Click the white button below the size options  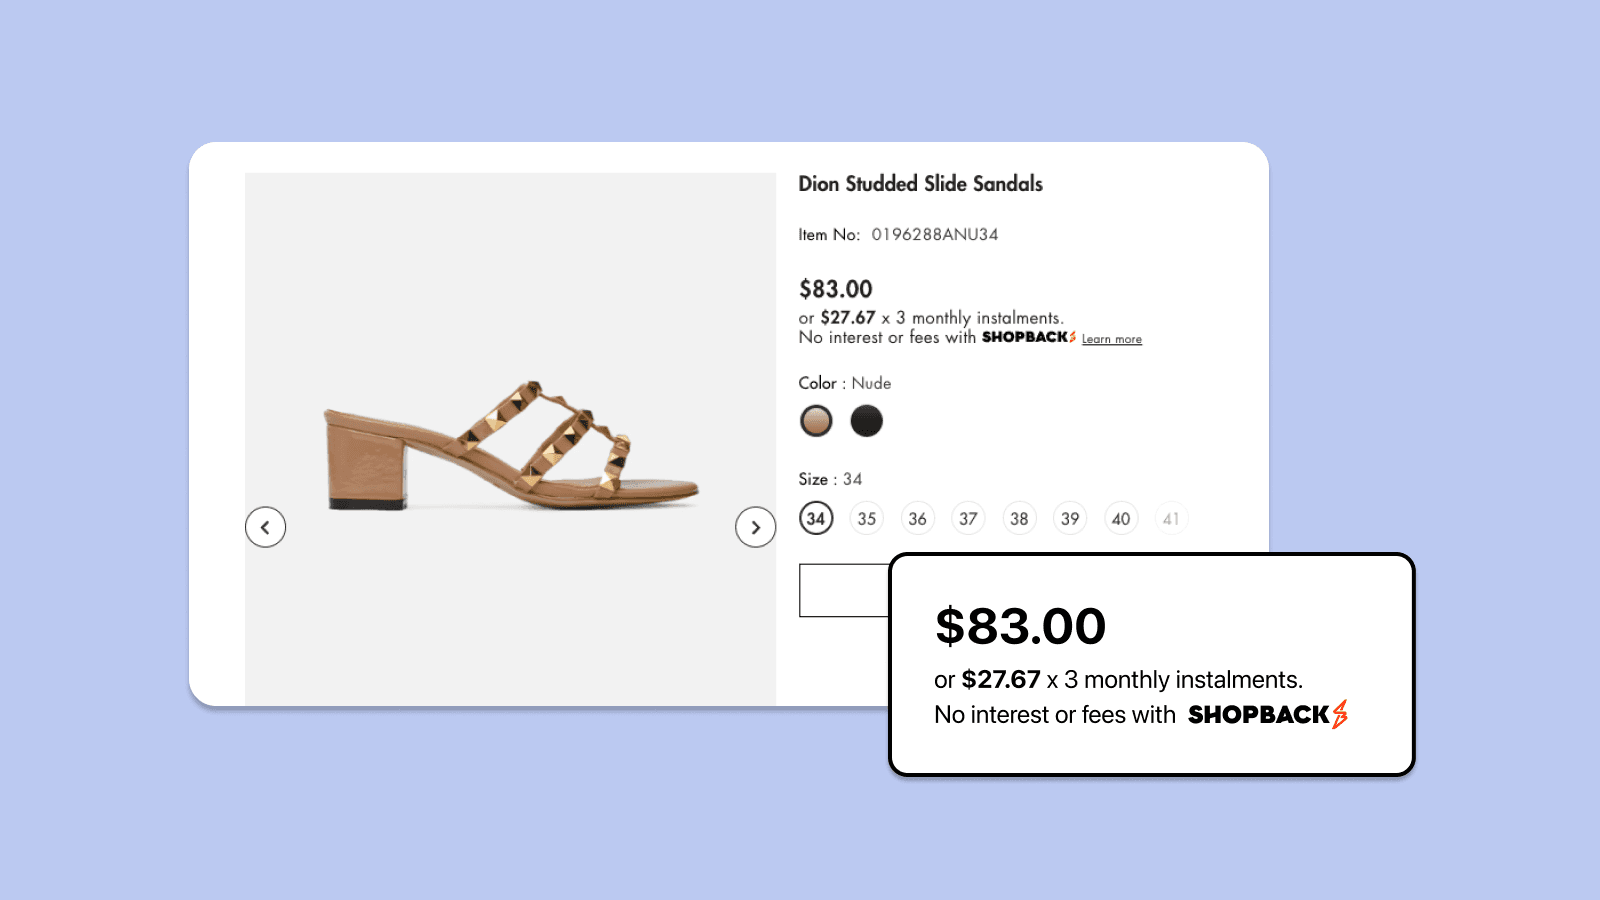tap(845, 591)
